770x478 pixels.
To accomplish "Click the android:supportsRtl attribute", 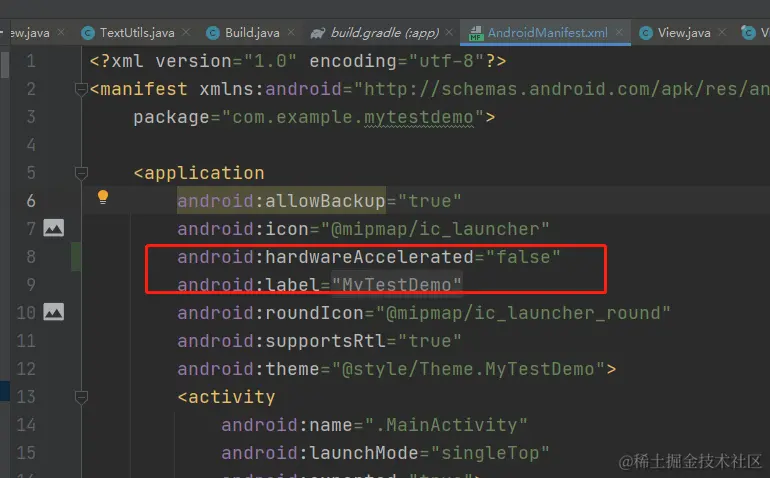I will click(281, 341).
